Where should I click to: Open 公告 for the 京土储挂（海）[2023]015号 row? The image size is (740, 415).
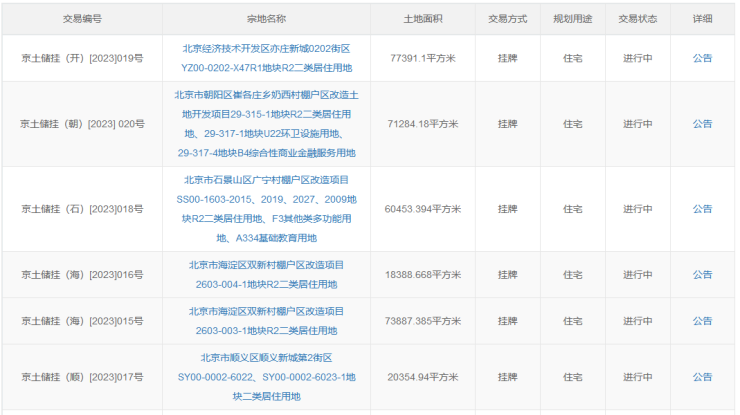click(702, 321)
